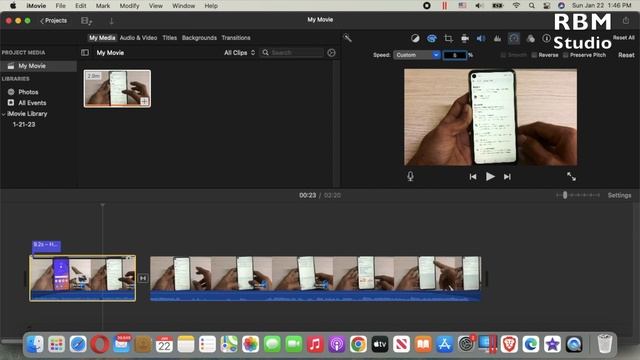Open the Window menu

[x=183, y=6]
